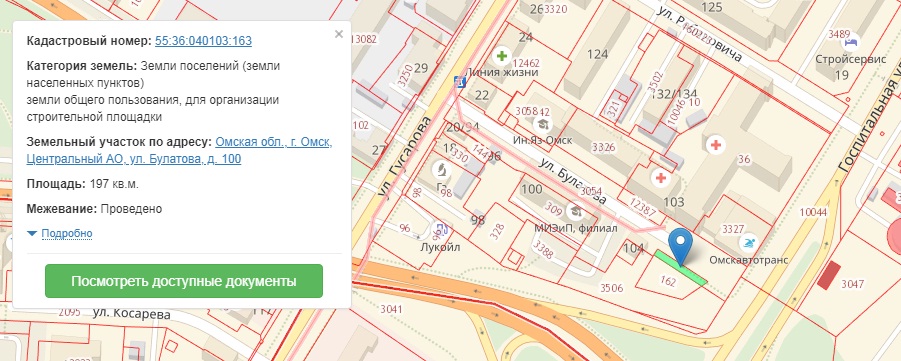
Task: Click the swimmer icon at Омскавтотранс
Action: (x=749, y=243)
